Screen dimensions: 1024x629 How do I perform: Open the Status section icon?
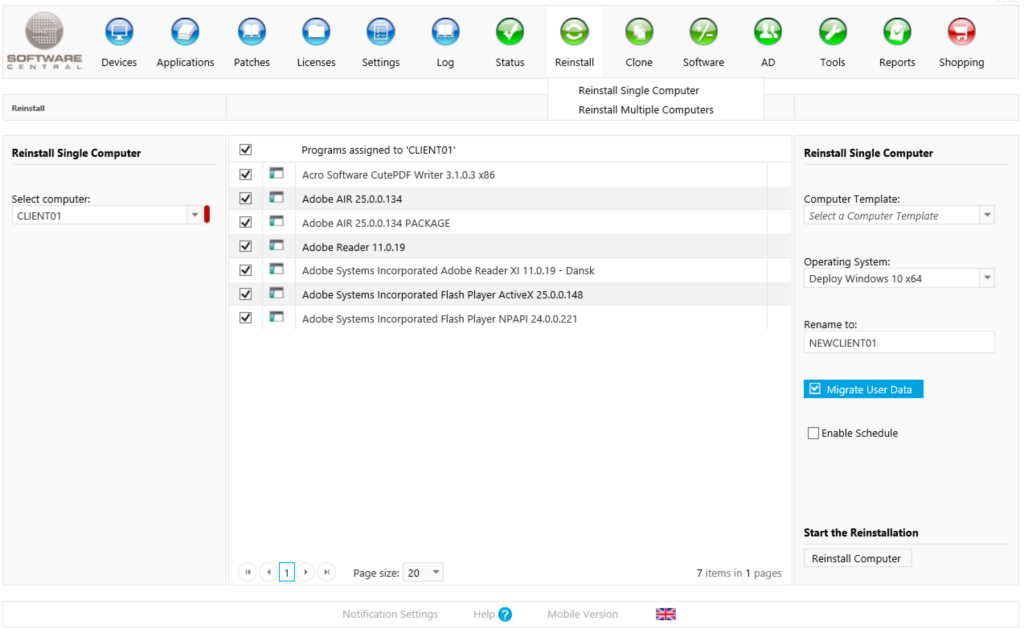click(x=509, y=31)
